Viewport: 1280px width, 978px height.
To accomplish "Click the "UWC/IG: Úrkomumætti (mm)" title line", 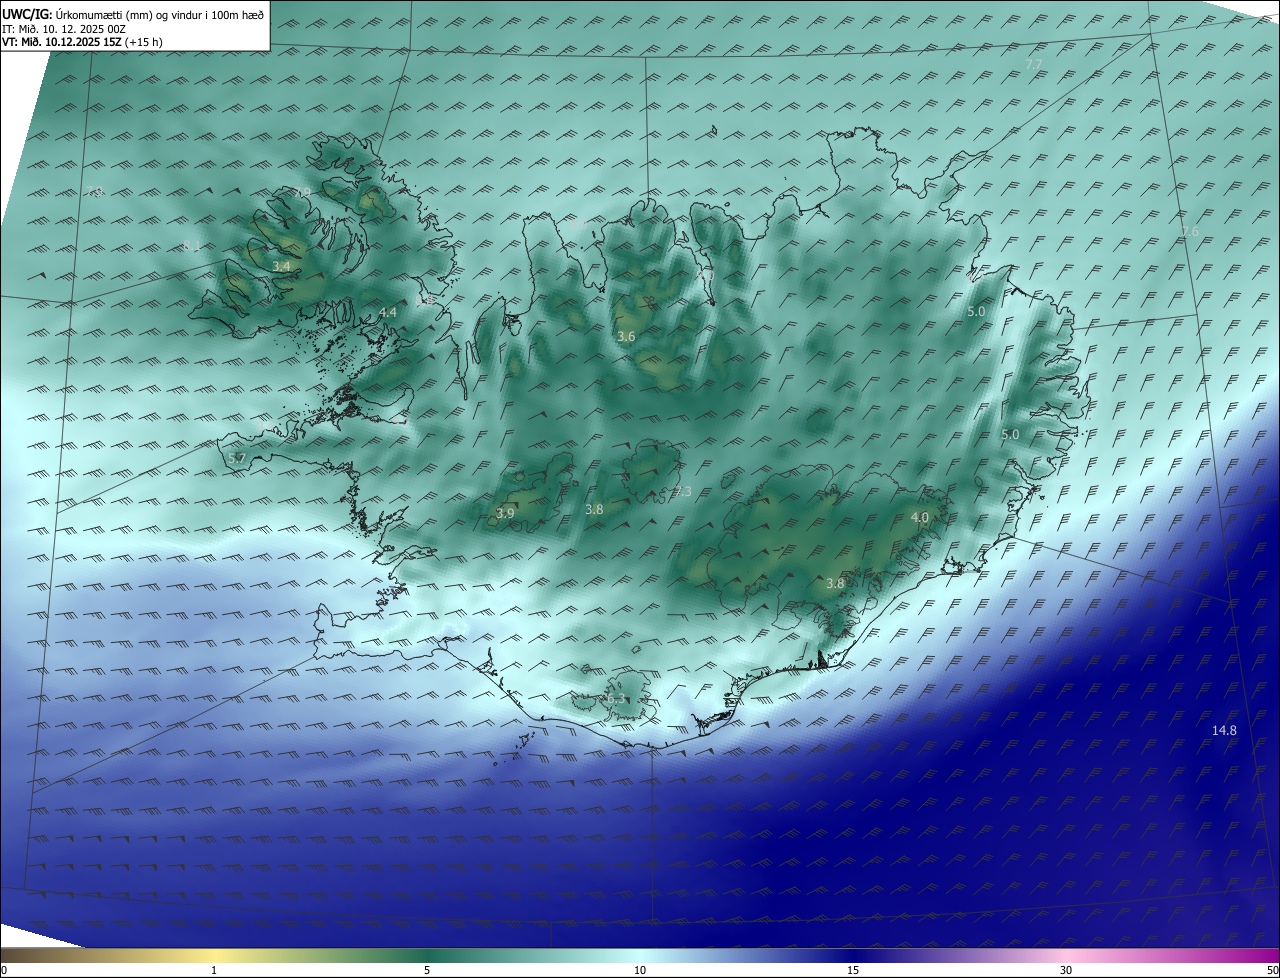I will pos(134,15).
